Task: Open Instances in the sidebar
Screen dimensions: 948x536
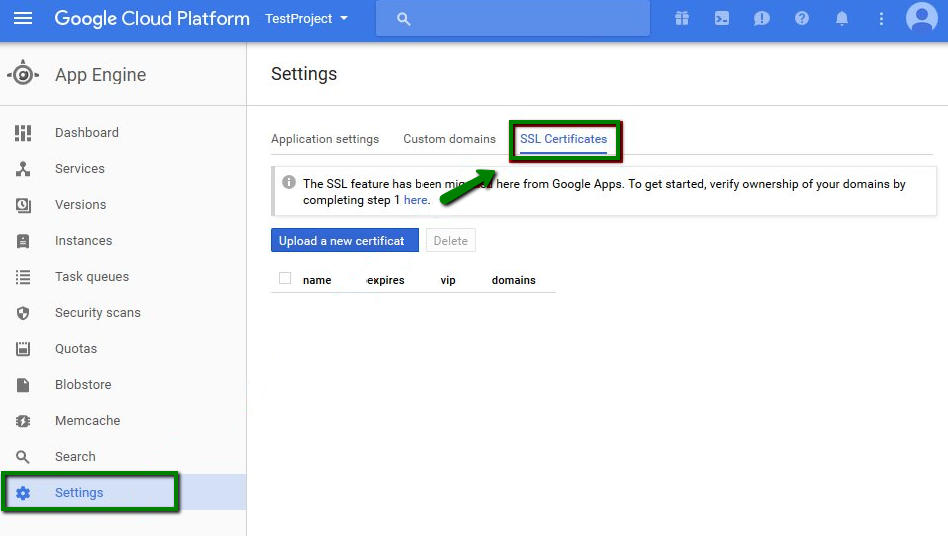Action: pos(83,241)
